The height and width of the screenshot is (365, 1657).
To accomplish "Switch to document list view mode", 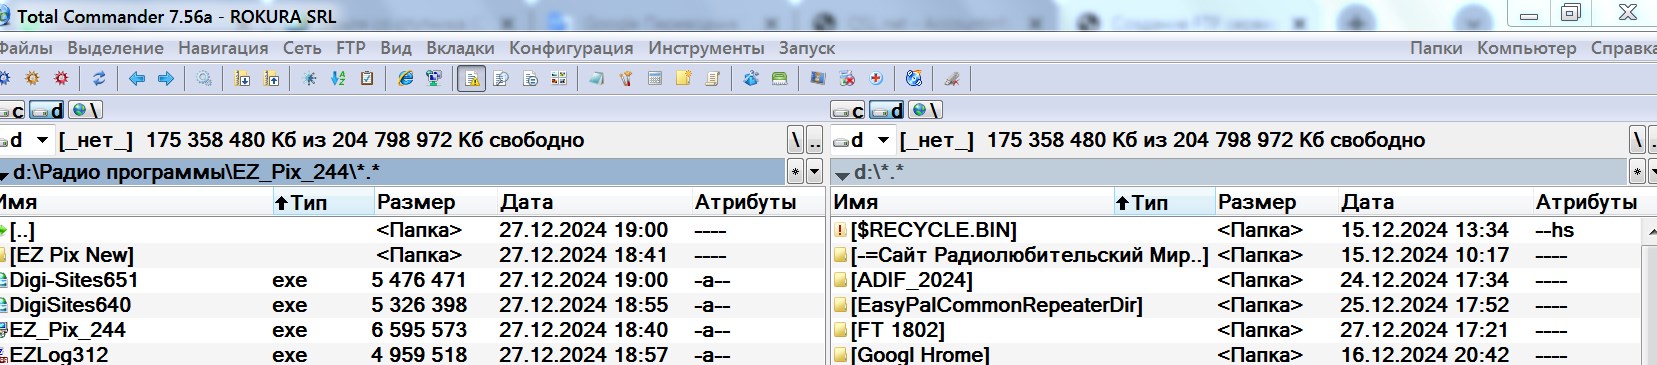I will [530, 79].
